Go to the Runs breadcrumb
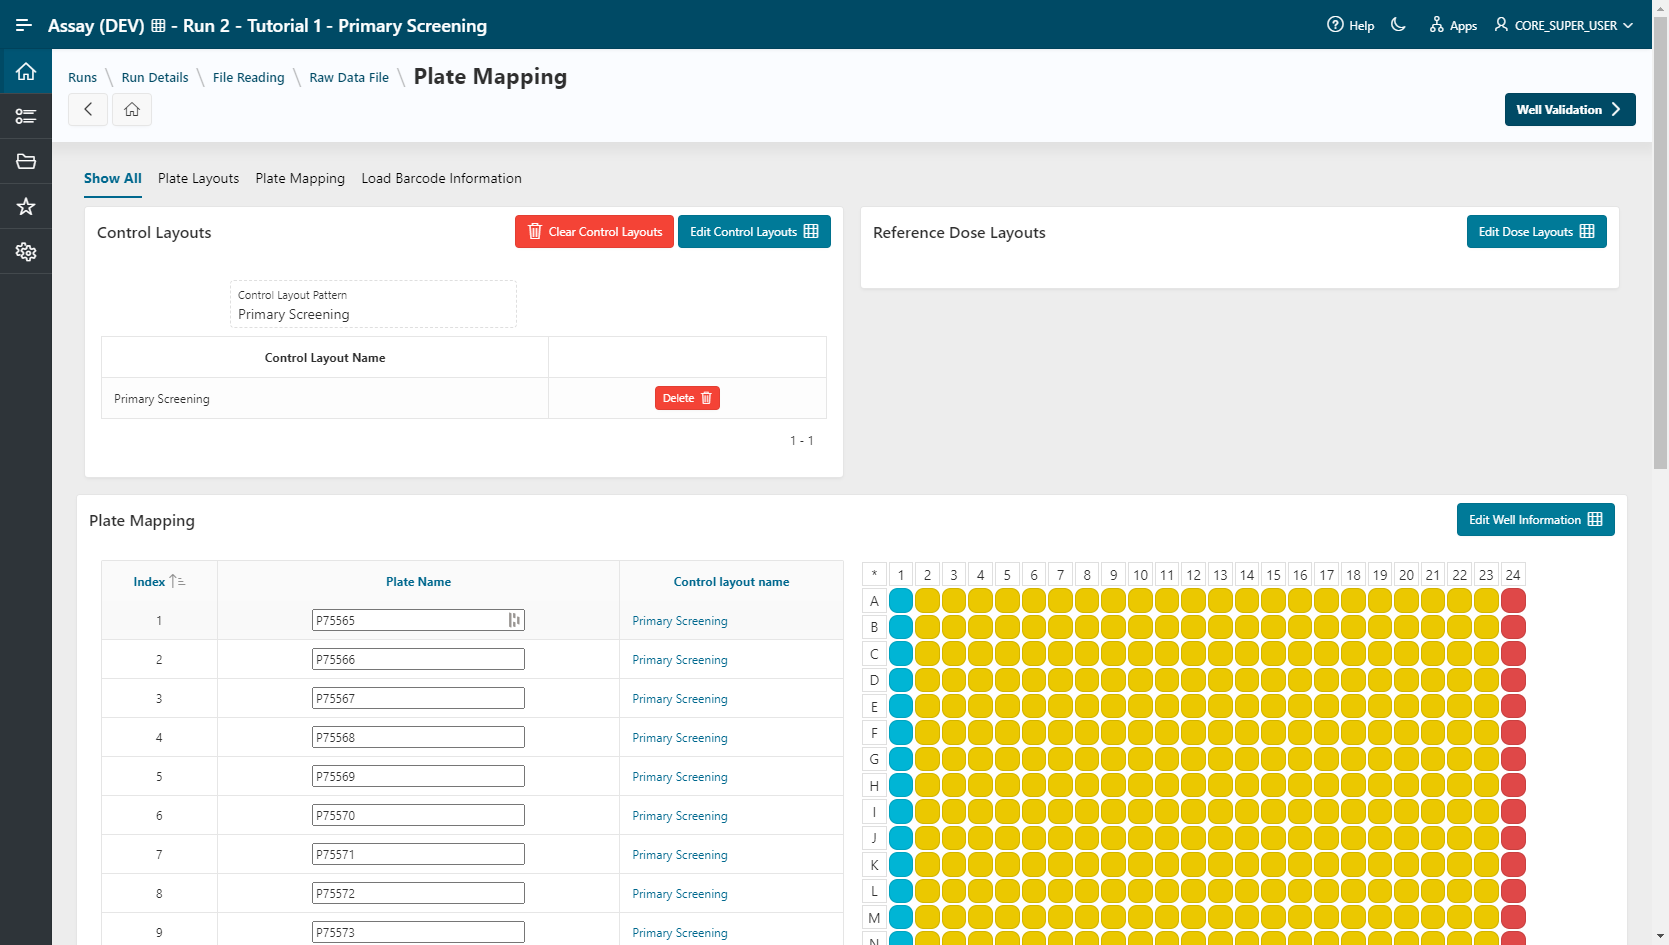1669x945 pixels. pyautogui.click(x=82, y=77)
